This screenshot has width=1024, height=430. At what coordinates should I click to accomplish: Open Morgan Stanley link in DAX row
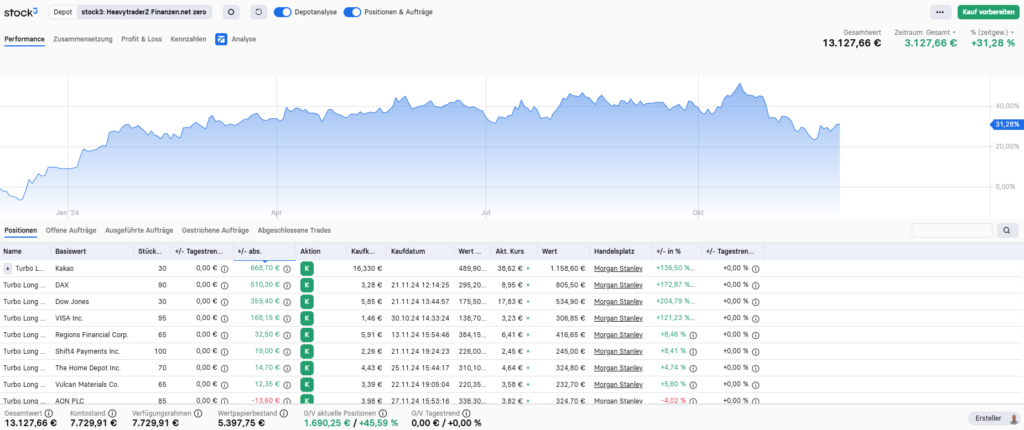(x=618, y=285)
